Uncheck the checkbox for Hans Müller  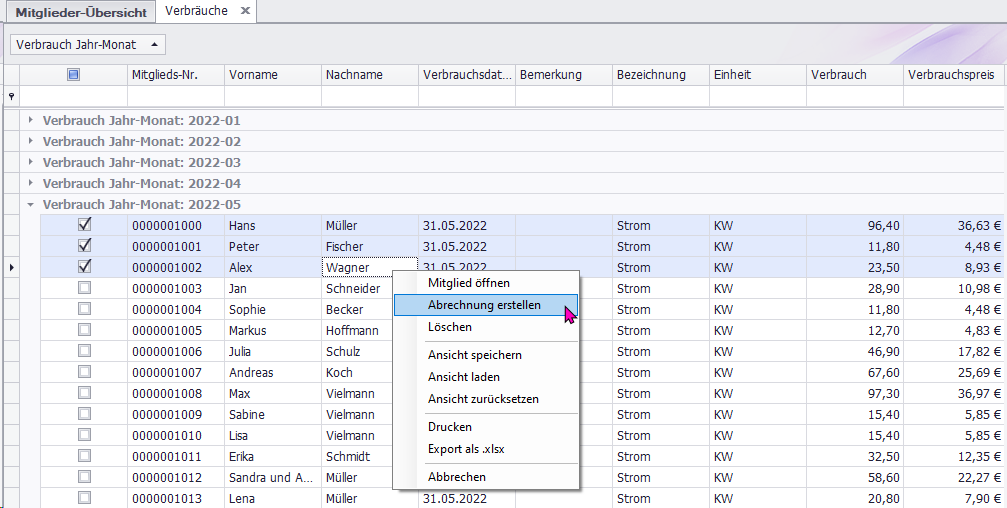pyautogui.click(x=85, y=225)
